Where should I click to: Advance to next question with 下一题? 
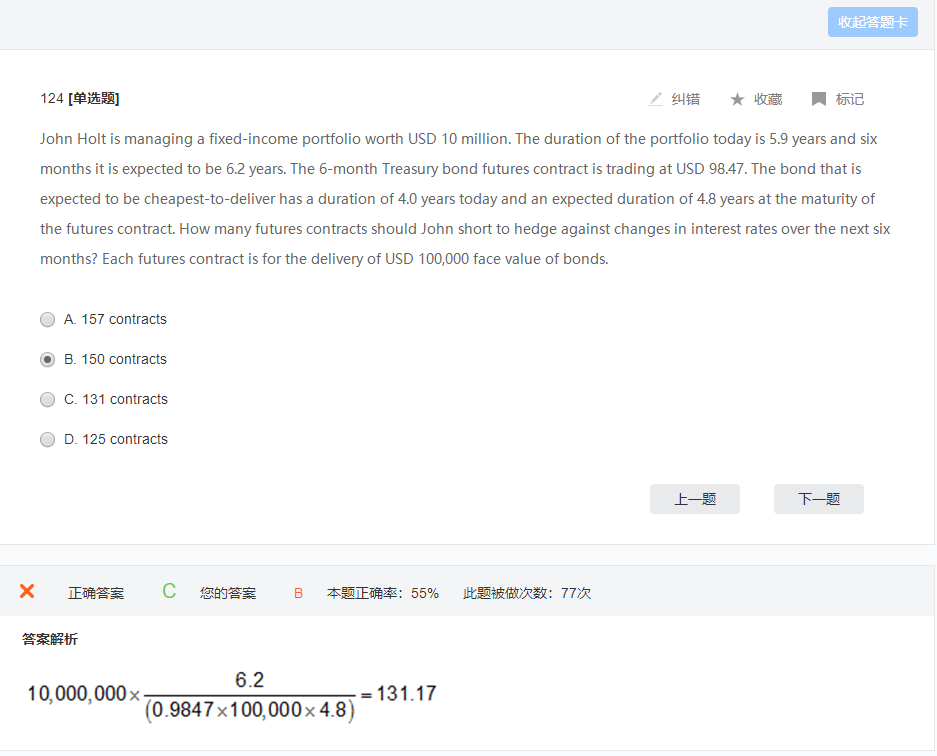pos(818,499)
